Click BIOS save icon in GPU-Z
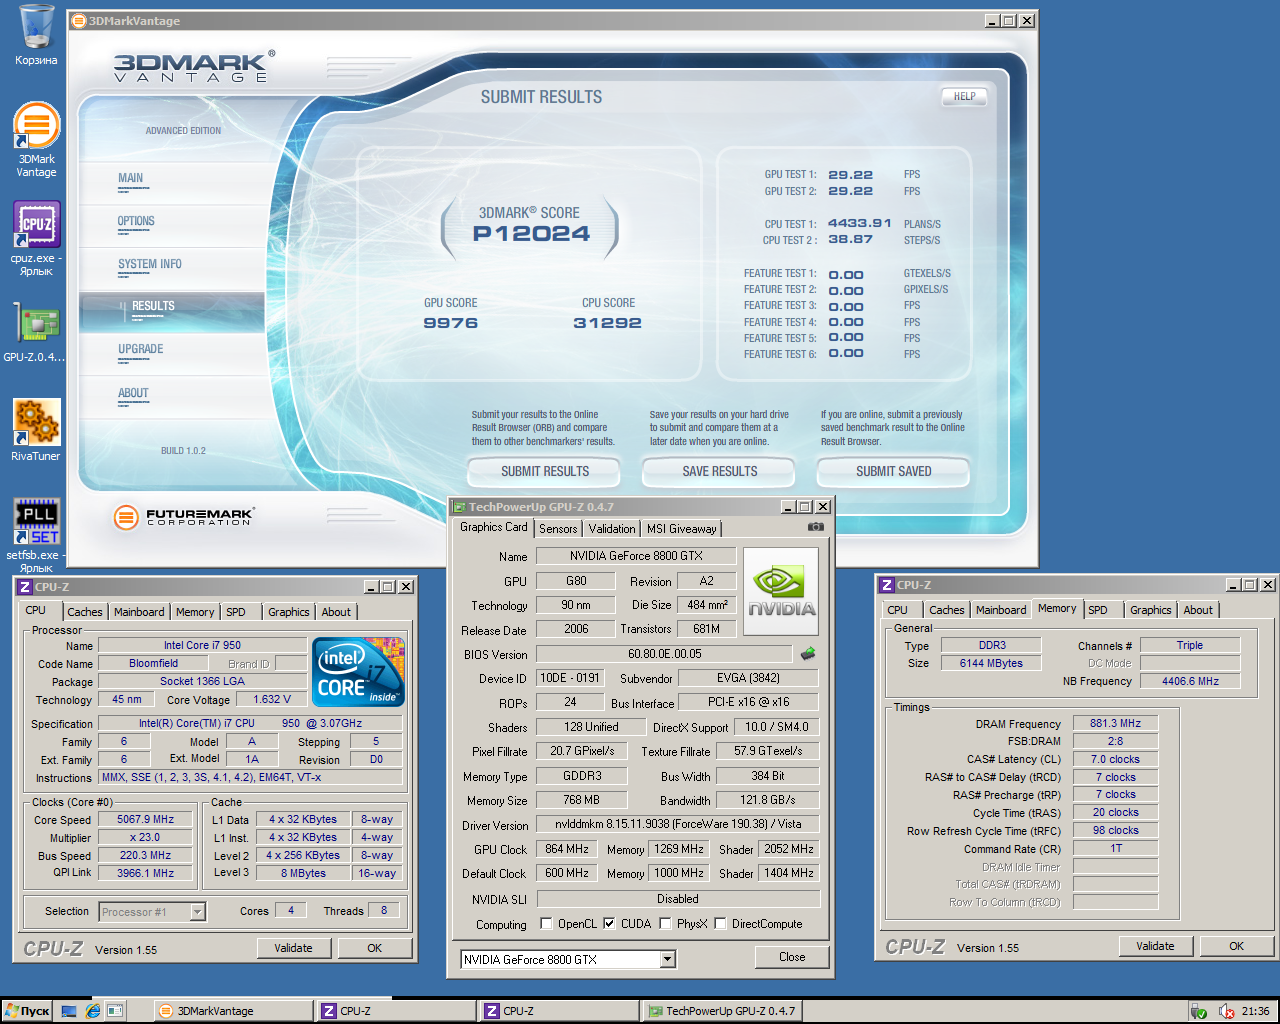 [808, 653]
